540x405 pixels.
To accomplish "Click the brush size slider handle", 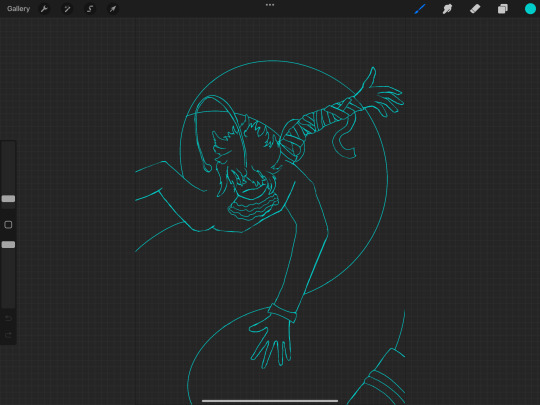I will point(8,198).
